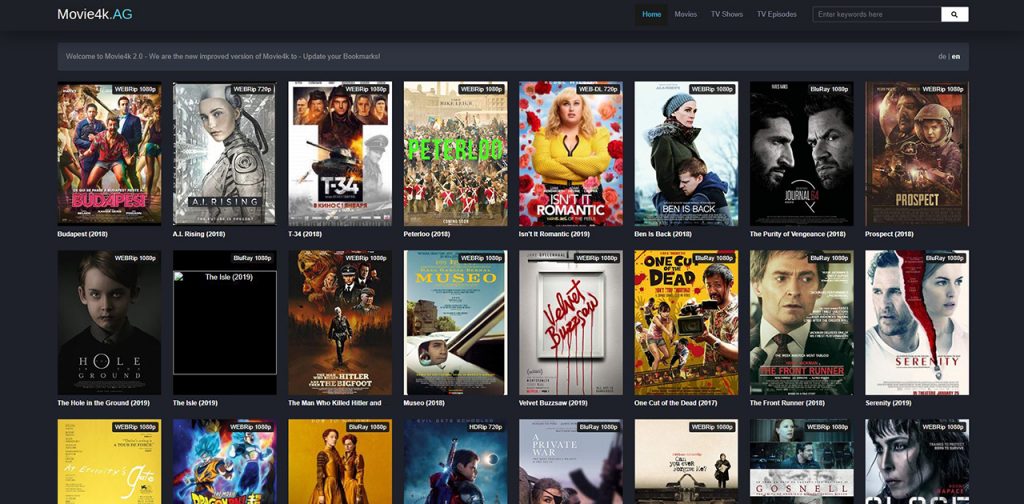Open the Ben Is Back poster

686,153
